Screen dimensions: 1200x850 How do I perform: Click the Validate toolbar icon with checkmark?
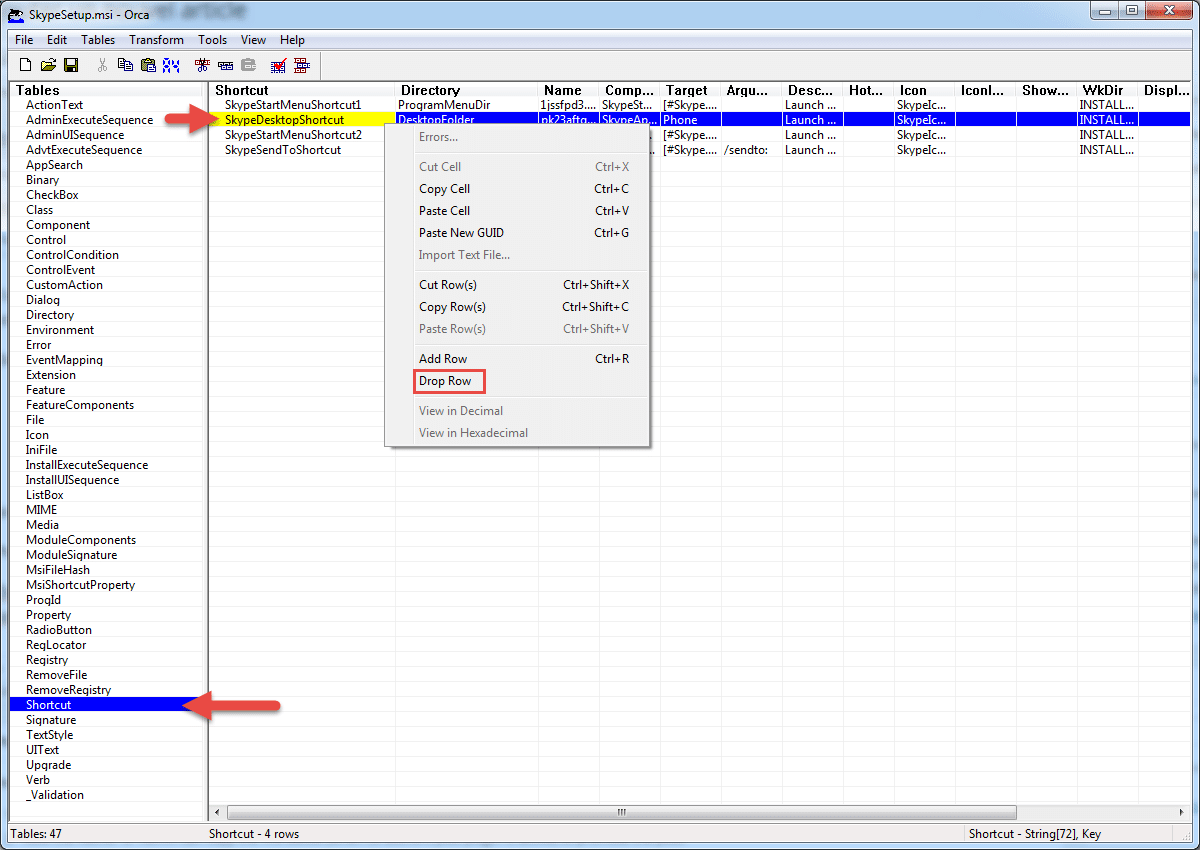279,65
